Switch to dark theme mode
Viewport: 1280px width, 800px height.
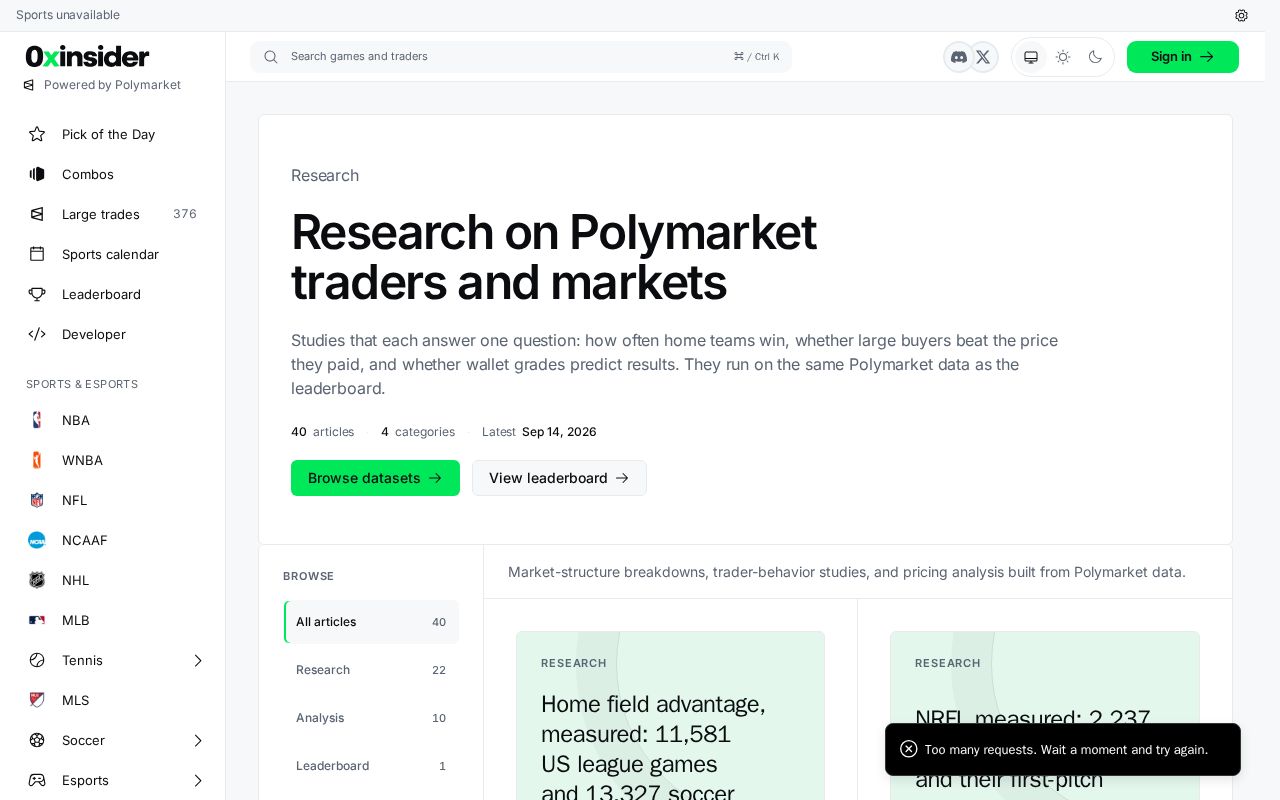point(1095,57)
